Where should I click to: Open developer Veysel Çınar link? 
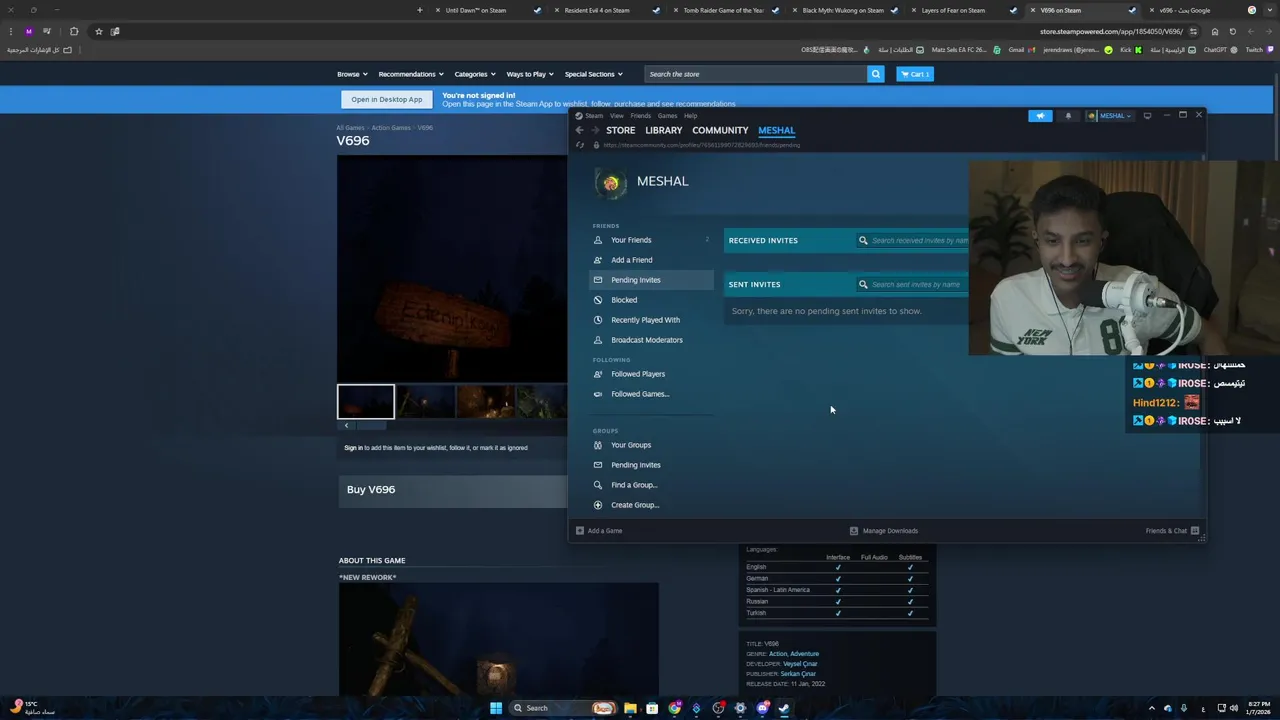click(799, 664)
